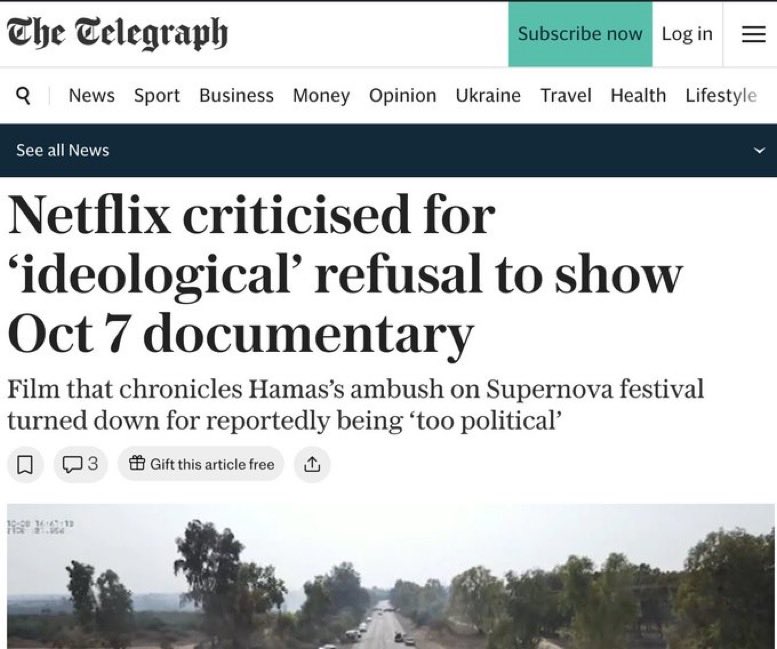Open the Opinion section
This screenshot has height=649, width=777.
(402, 95)
